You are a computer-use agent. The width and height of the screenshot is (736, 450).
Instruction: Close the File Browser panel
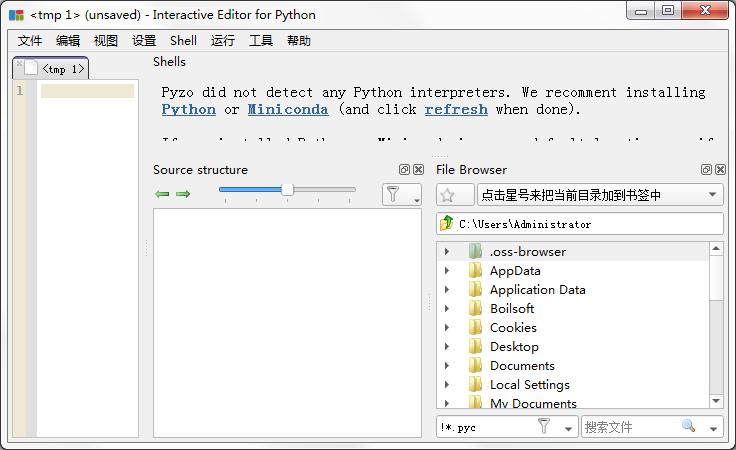[x=720, y=170]
